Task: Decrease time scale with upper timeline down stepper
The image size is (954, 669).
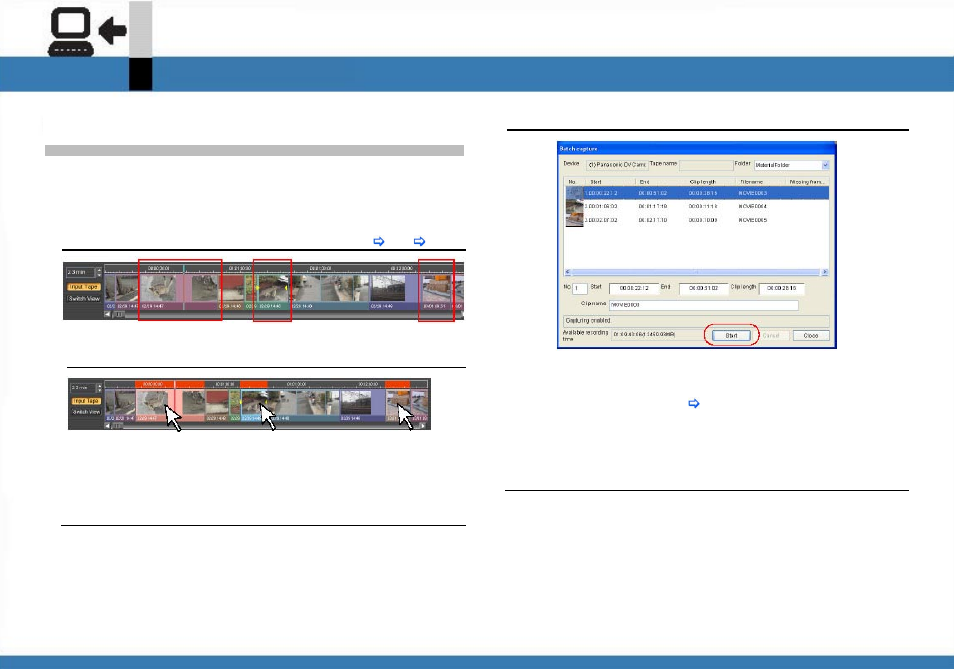Action: (x=99, y=274)
